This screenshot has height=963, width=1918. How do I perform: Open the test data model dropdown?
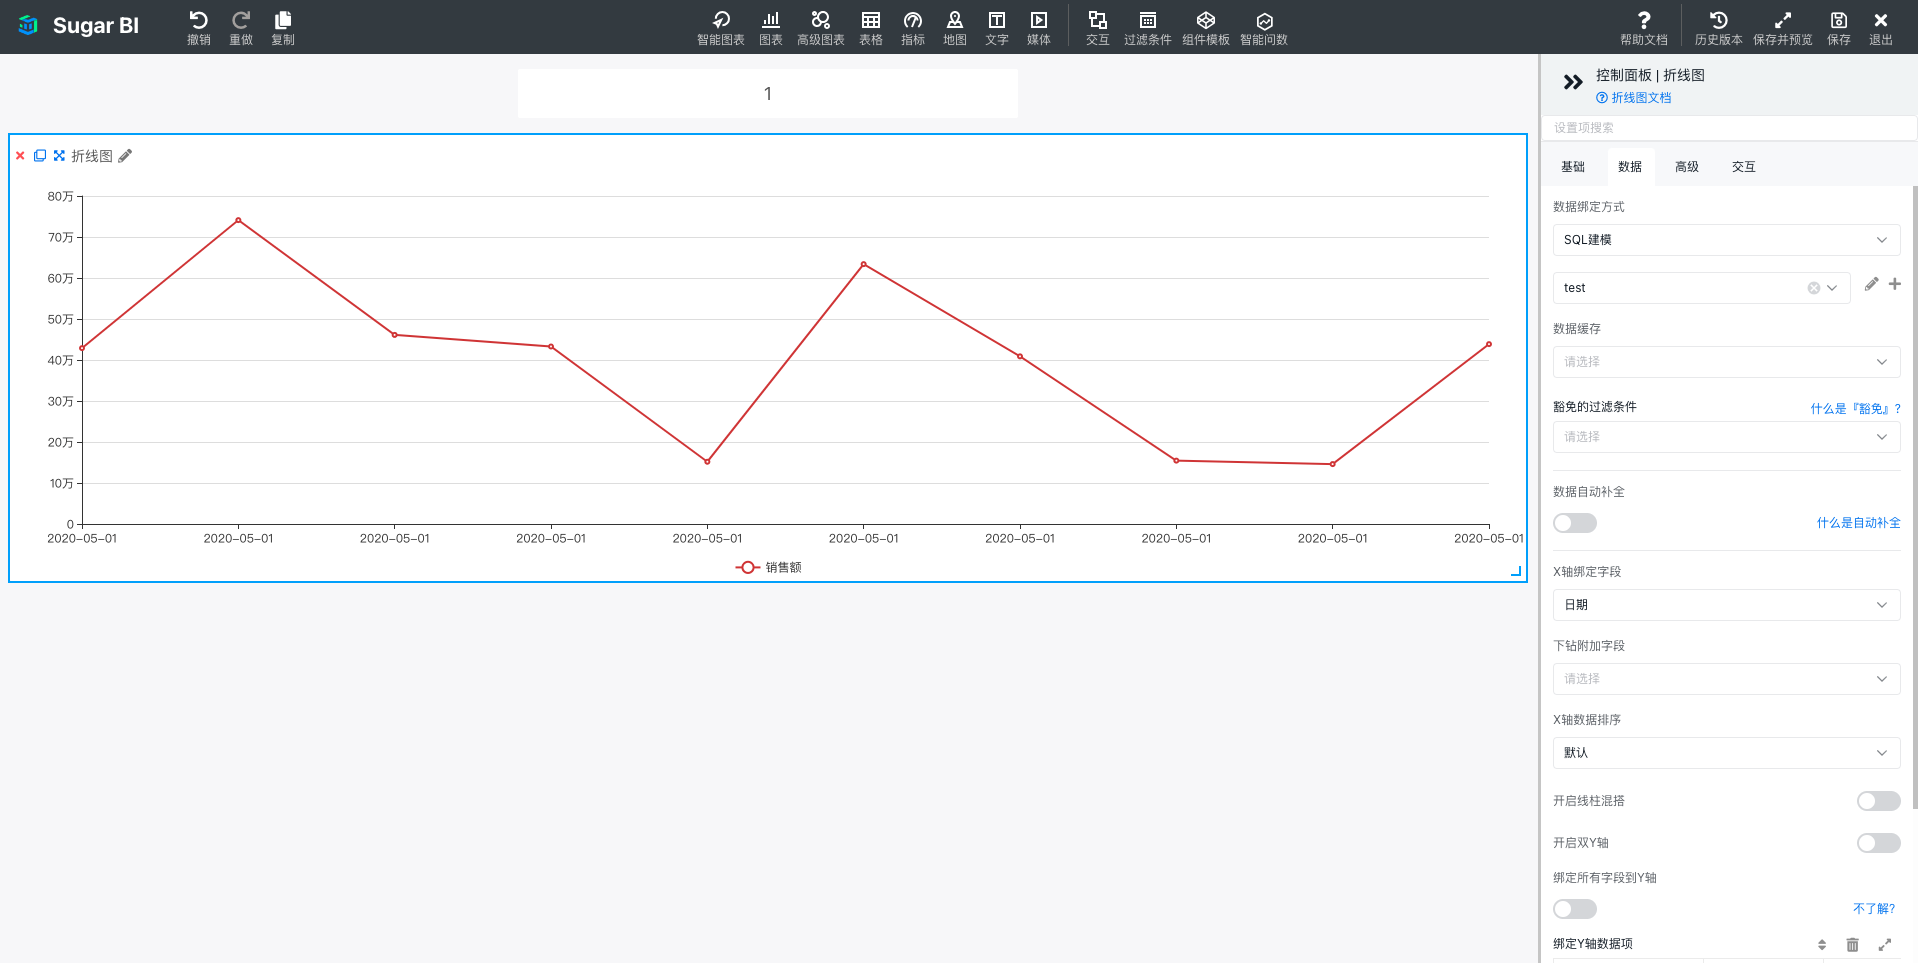coord(1702,288)
